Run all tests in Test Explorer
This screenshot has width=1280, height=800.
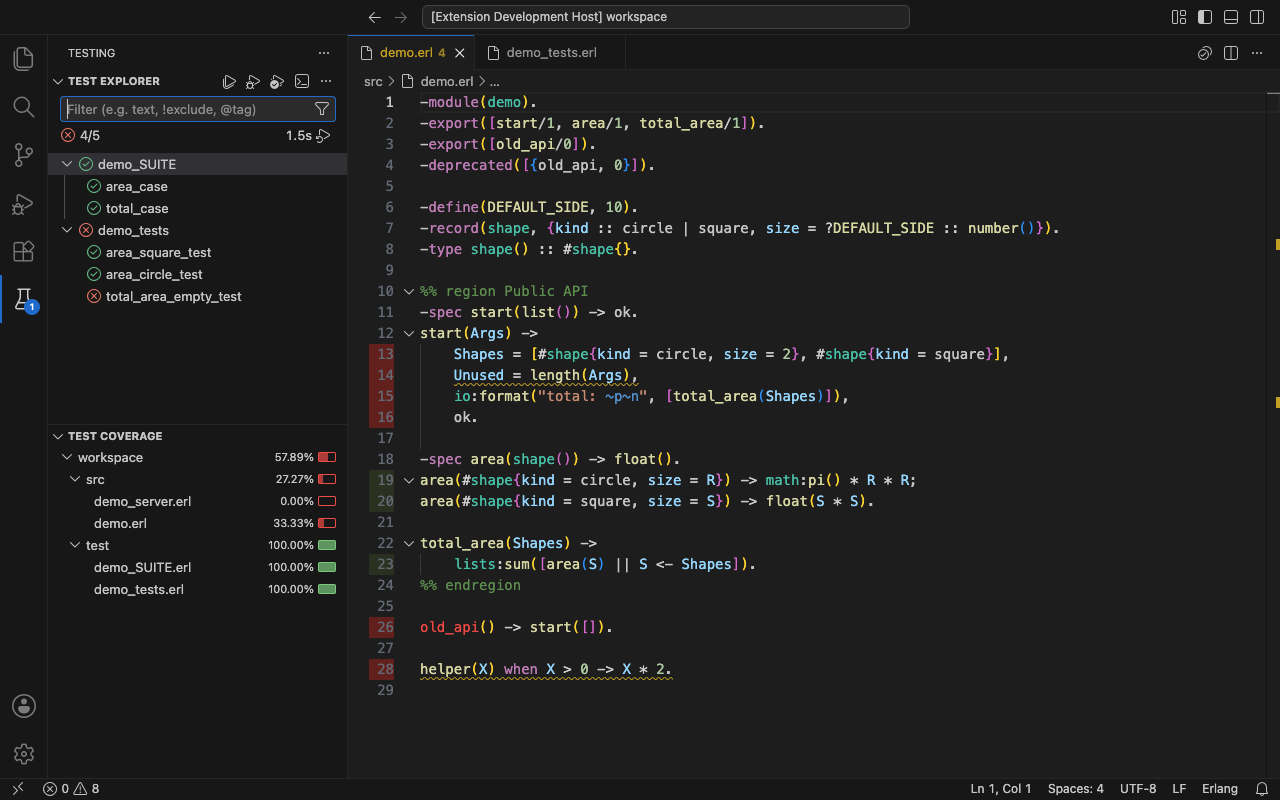229,82
